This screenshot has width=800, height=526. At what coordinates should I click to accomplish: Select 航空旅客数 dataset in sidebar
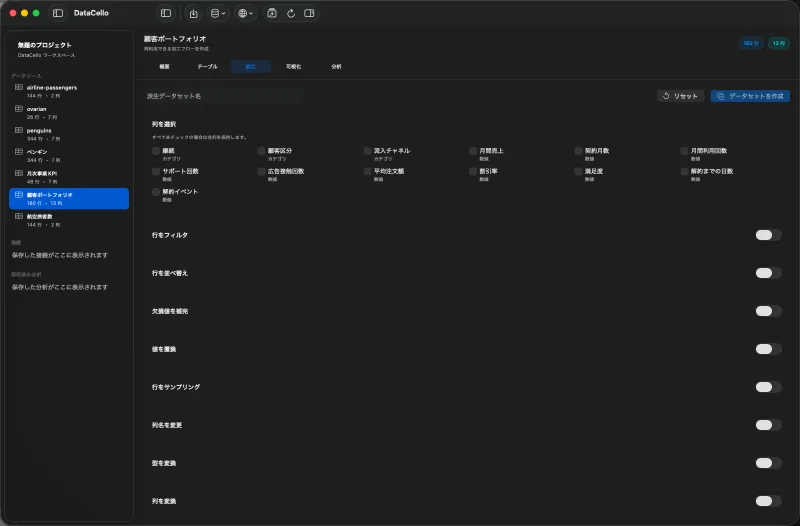(x=69, y=220)
